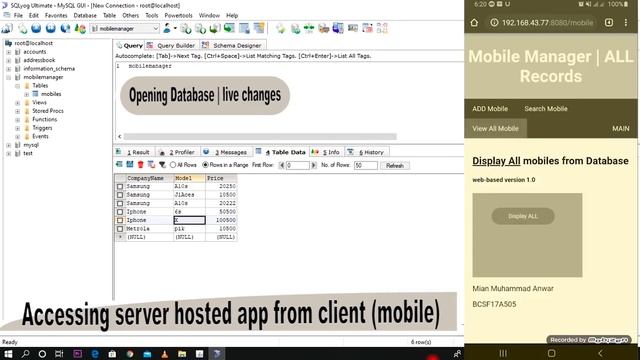The height and width of the screenshot is (360, 640).
Task: Expand the mobiles table node
Action: tap(27, 94)
